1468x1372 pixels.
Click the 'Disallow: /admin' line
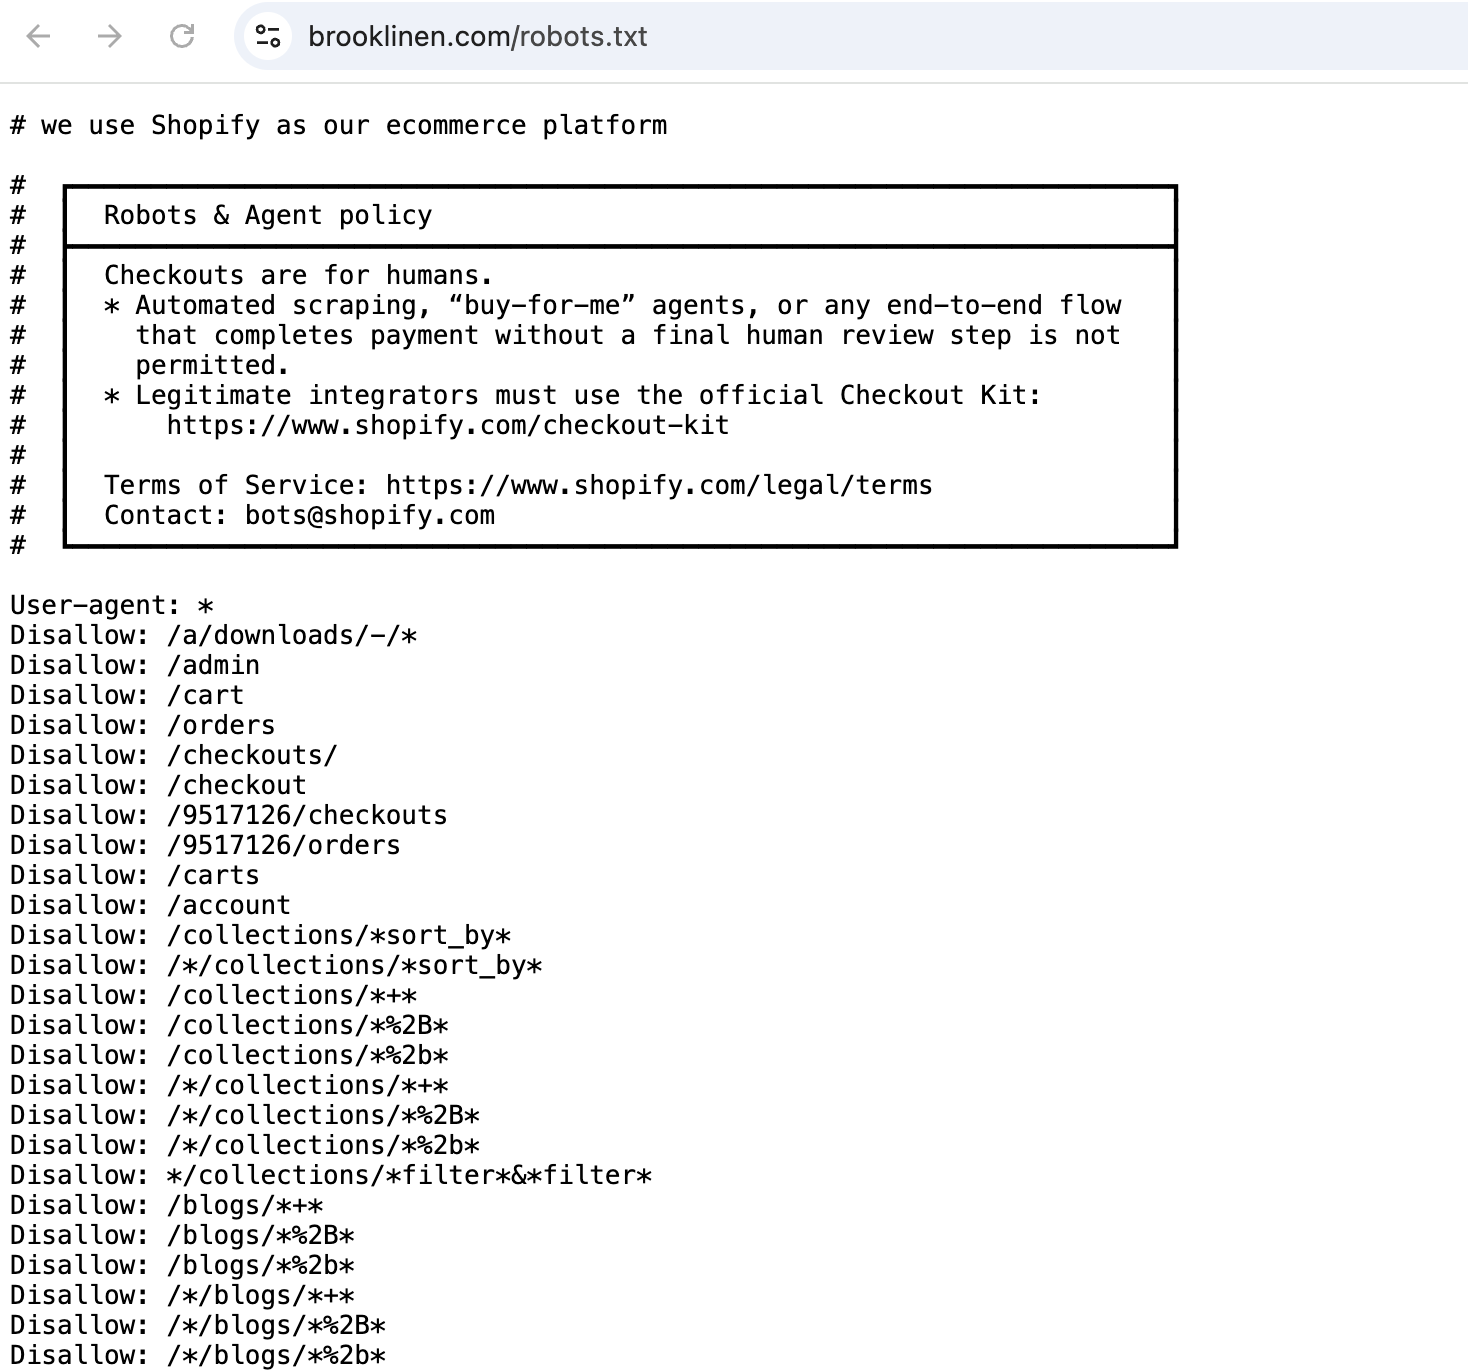coord(135,666)
